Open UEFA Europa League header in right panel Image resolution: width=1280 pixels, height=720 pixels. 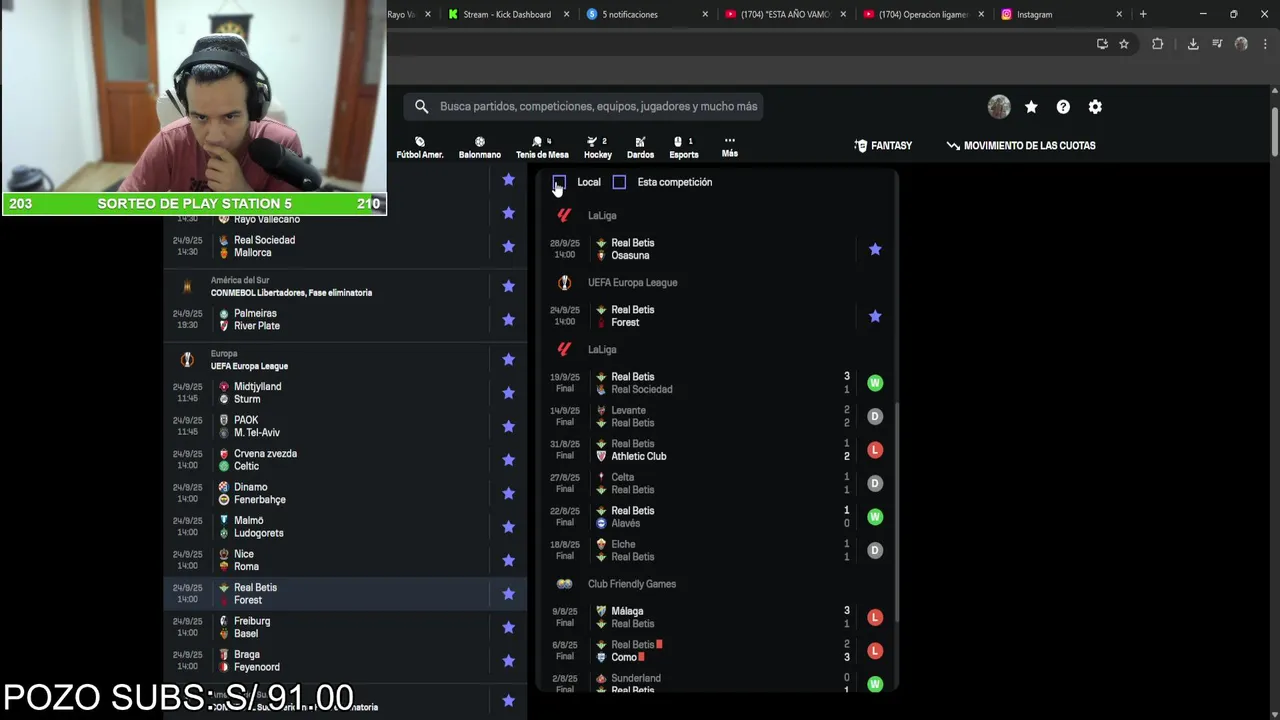632,283
